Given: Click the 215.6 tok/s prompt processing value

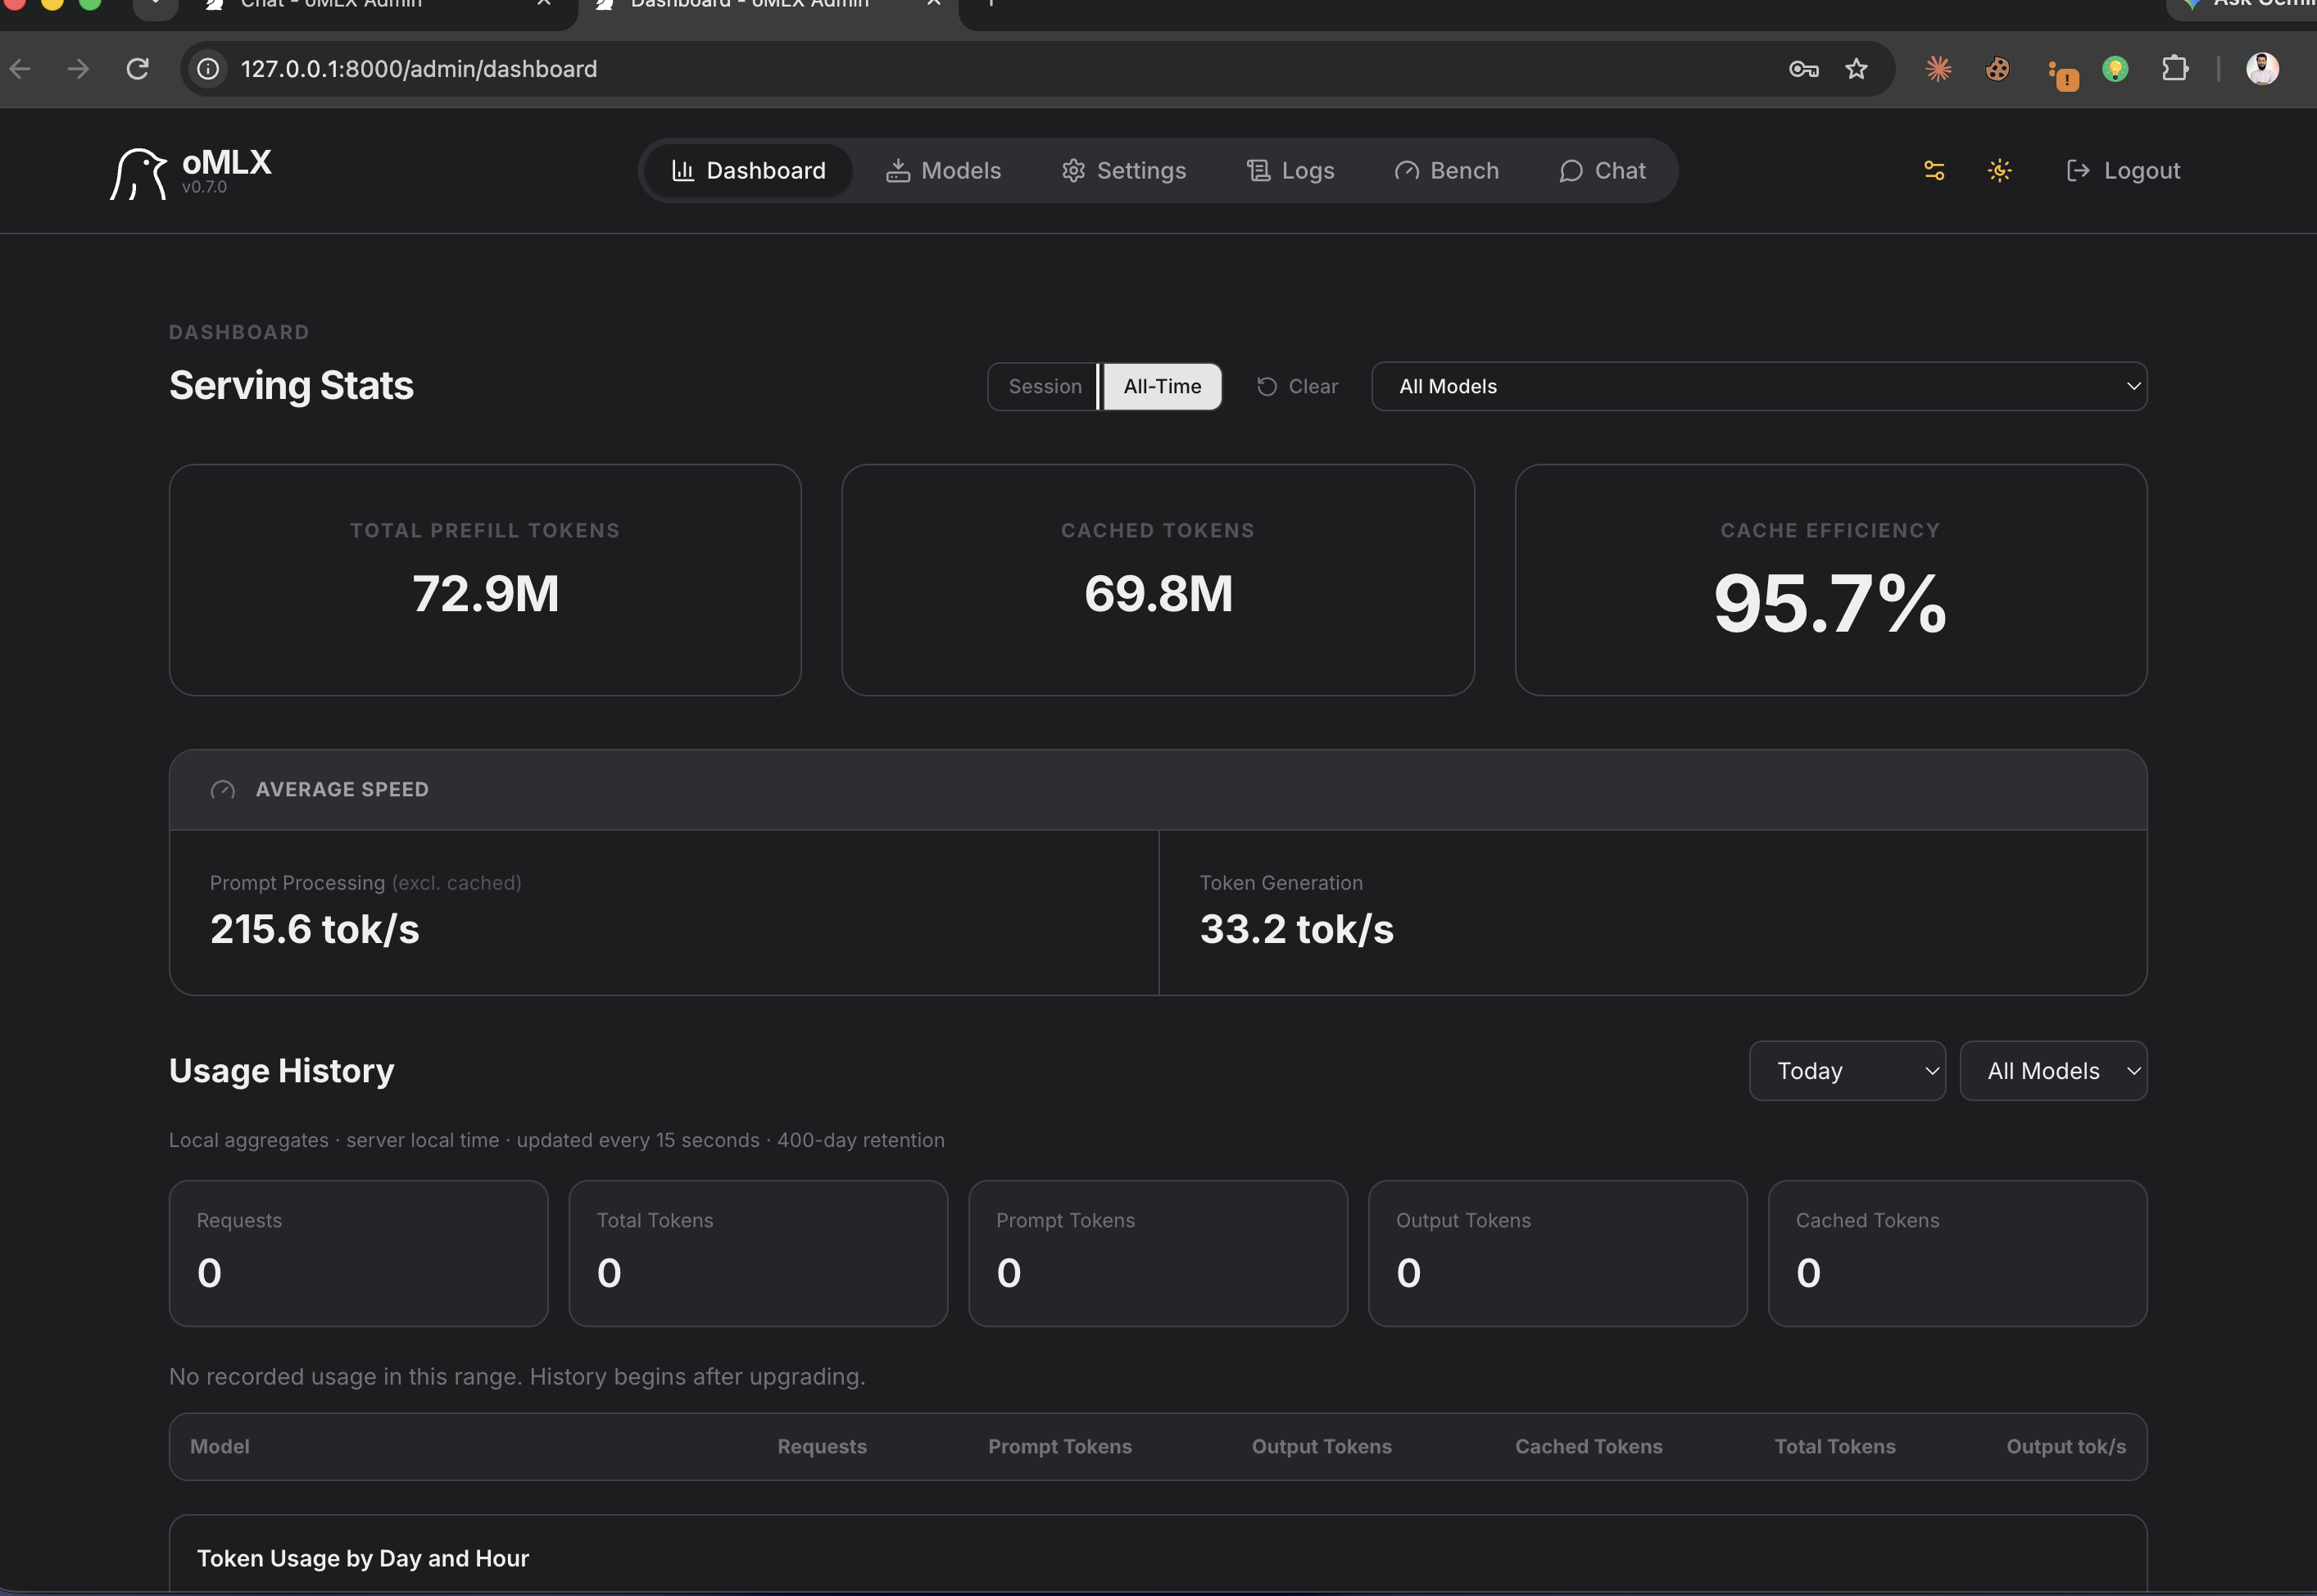Looking at the screenshot, I should pyautogui.click(x=315, y=929).
